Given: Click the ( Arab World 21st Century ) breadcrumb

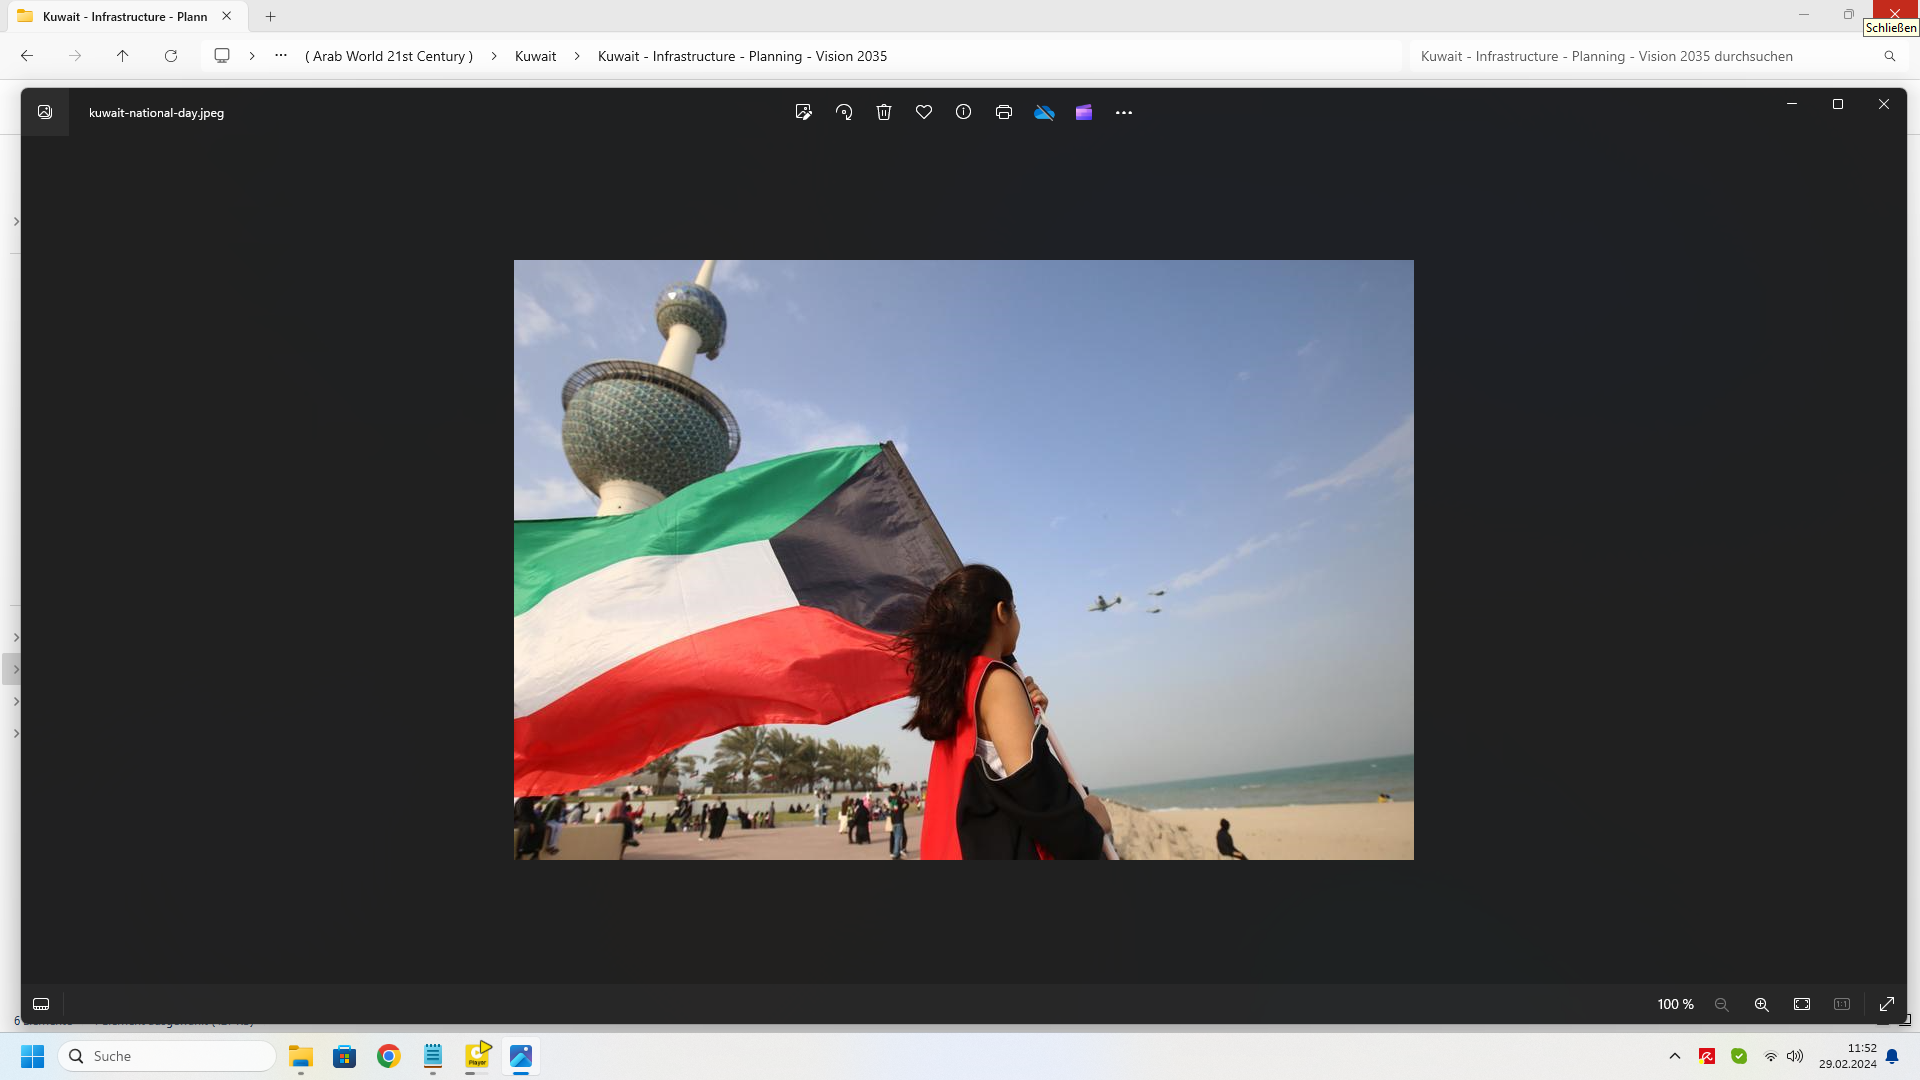Looking at the screenshot, I should [x=389, y=56].
